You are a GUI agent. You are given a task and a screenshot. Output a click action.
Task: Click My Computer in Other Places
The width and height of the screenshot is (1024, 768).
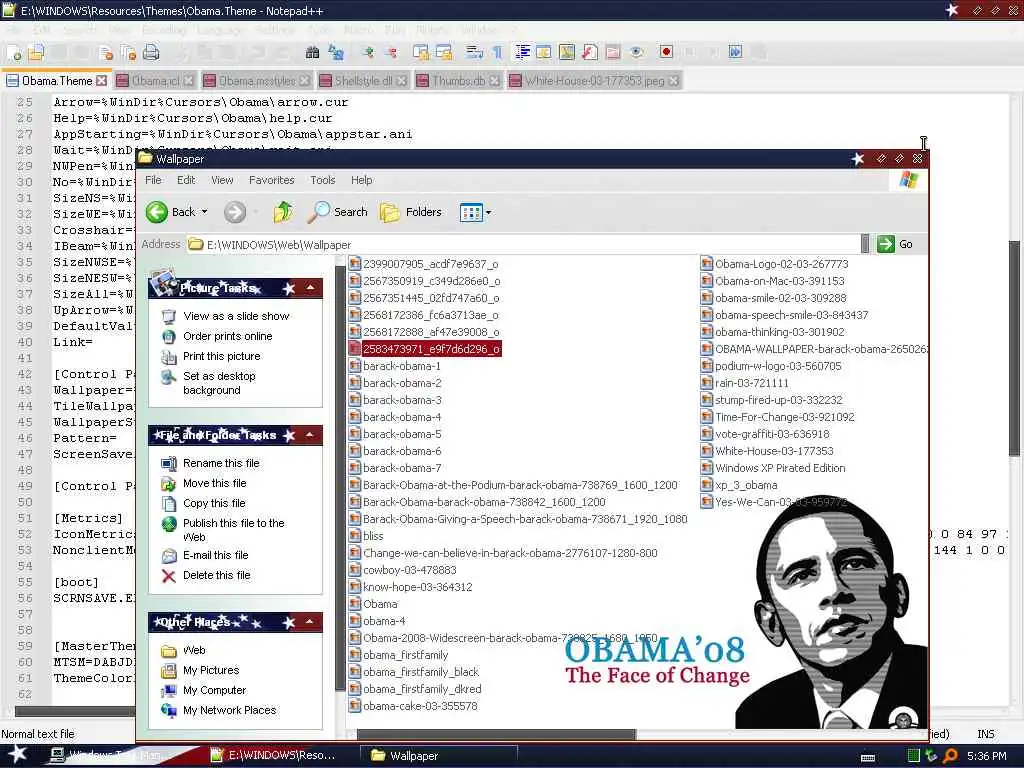214,690
